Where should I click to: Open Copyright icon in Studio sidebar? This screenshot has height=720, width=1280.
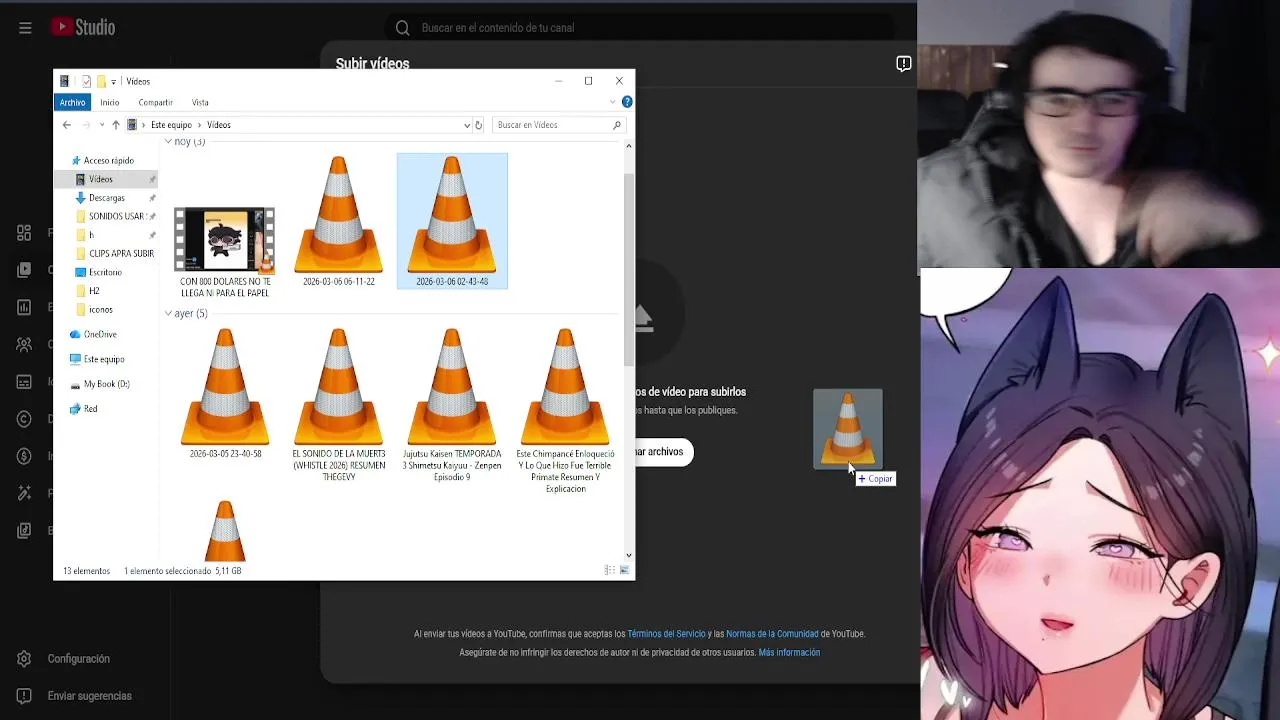pos(24,418)
